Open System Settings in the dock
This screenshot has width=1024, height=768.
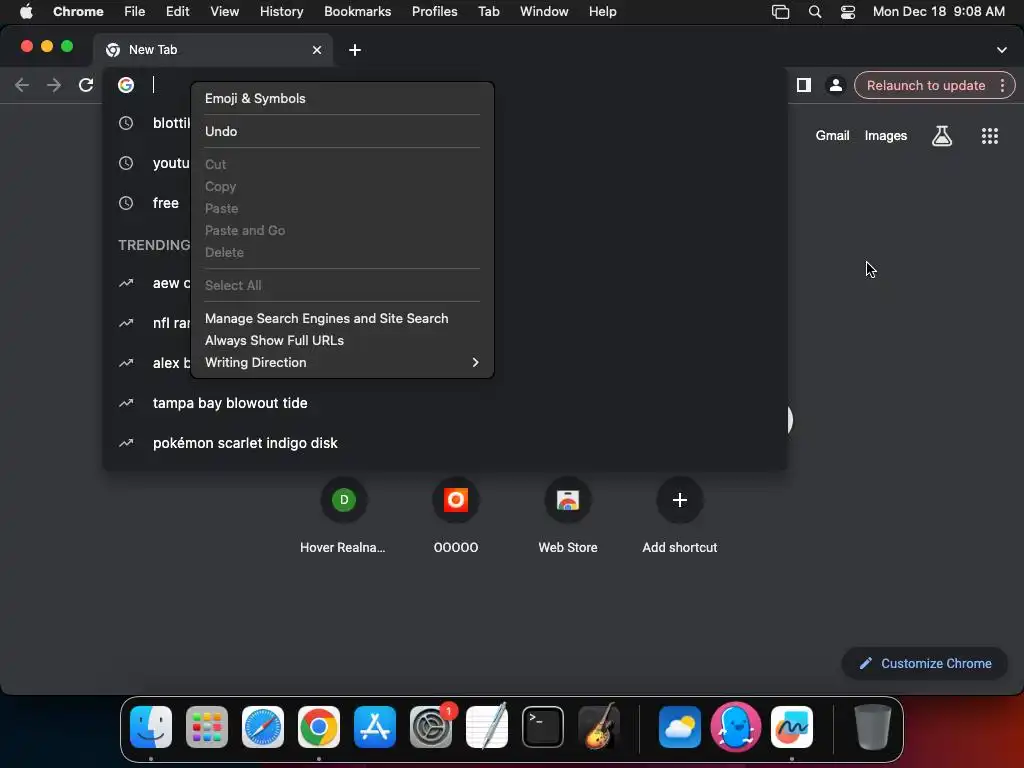point(431,726)
